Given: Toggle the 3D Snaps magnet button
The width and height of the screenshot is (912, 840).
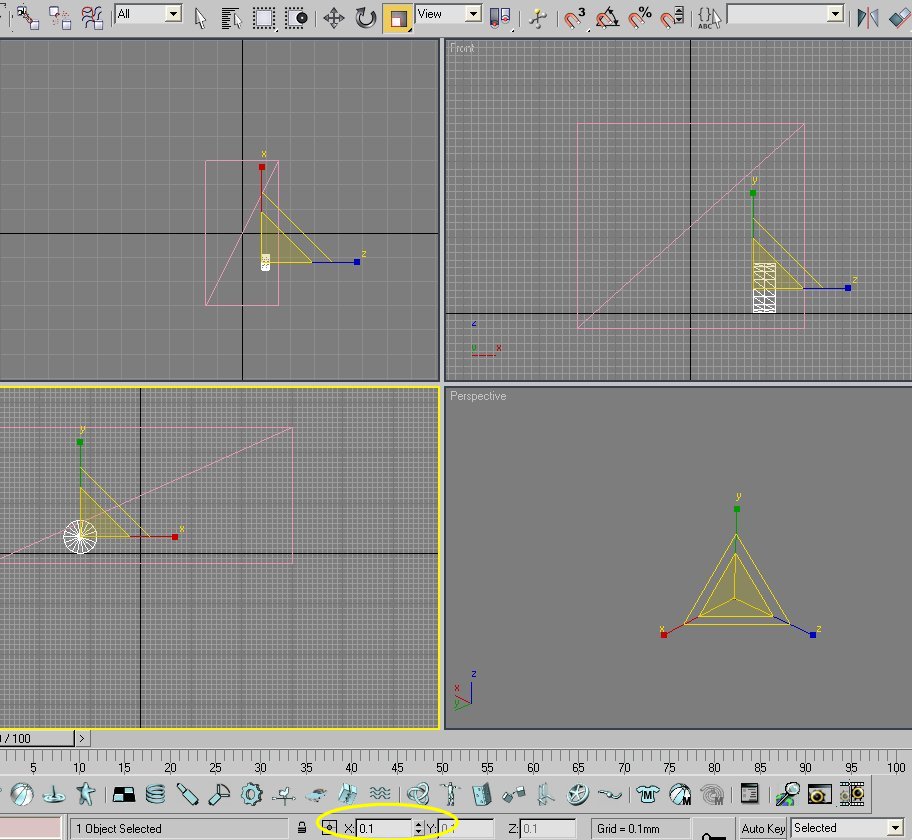Looking at the screenshot, I should pyautogui.click(x=575, y=16).
